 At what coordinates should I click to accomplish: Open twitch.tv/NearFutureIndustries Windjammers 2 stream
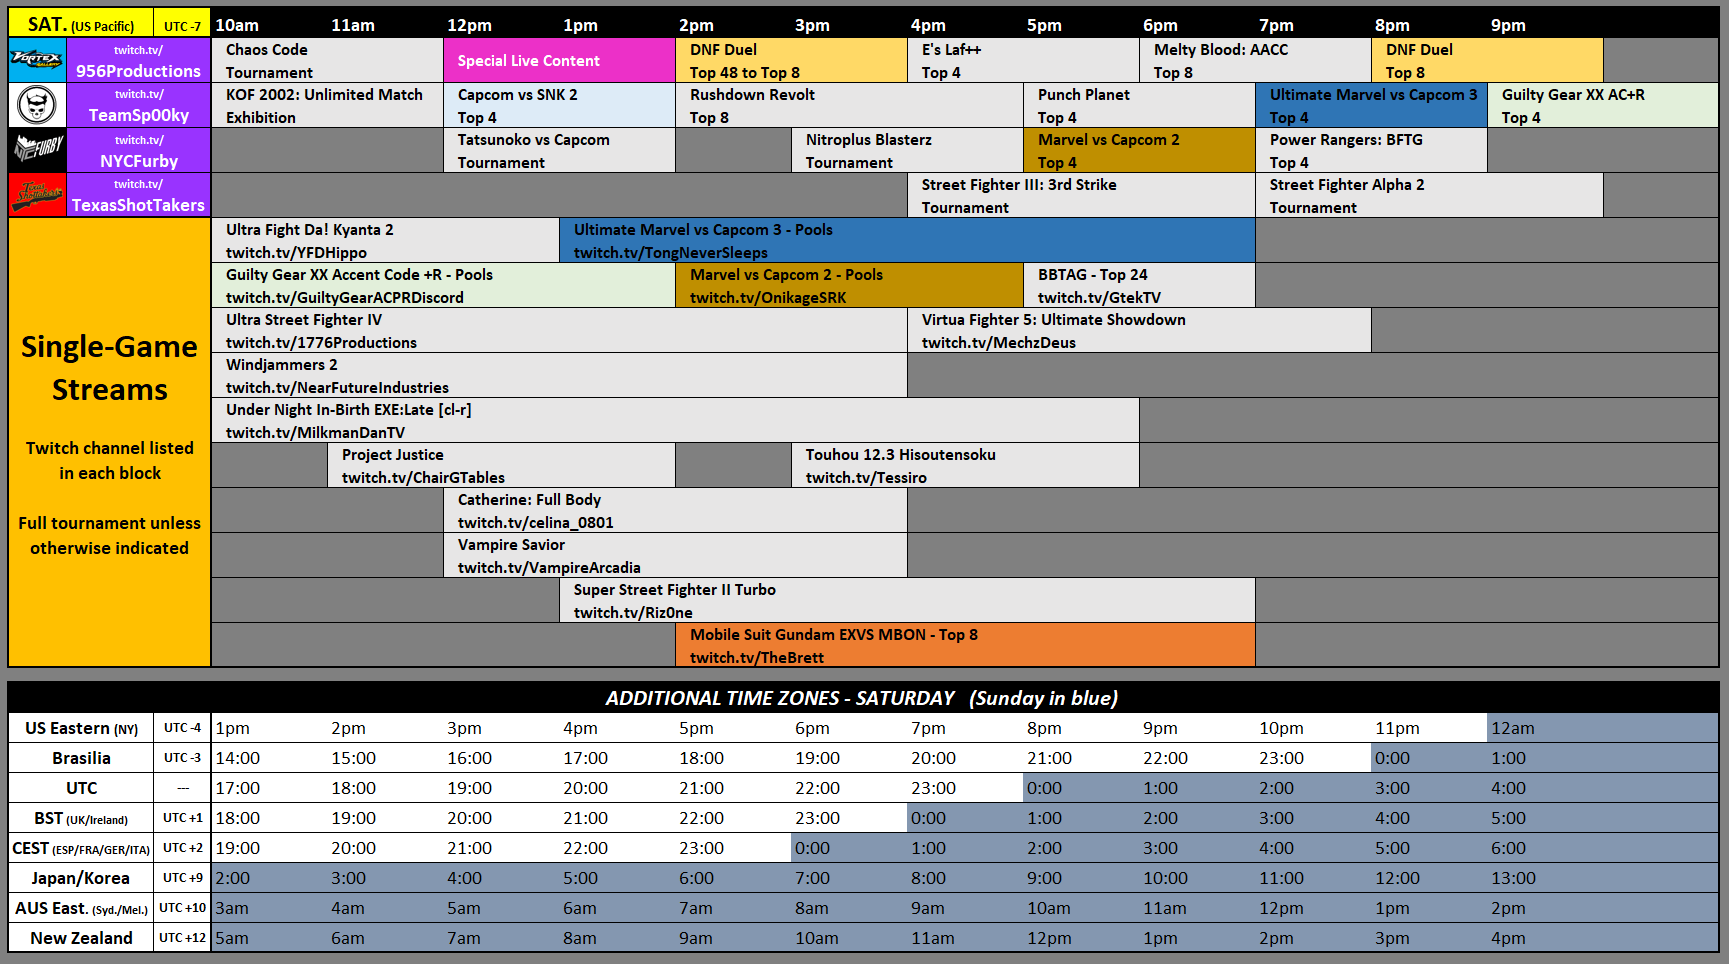click(x=559, y=375)
